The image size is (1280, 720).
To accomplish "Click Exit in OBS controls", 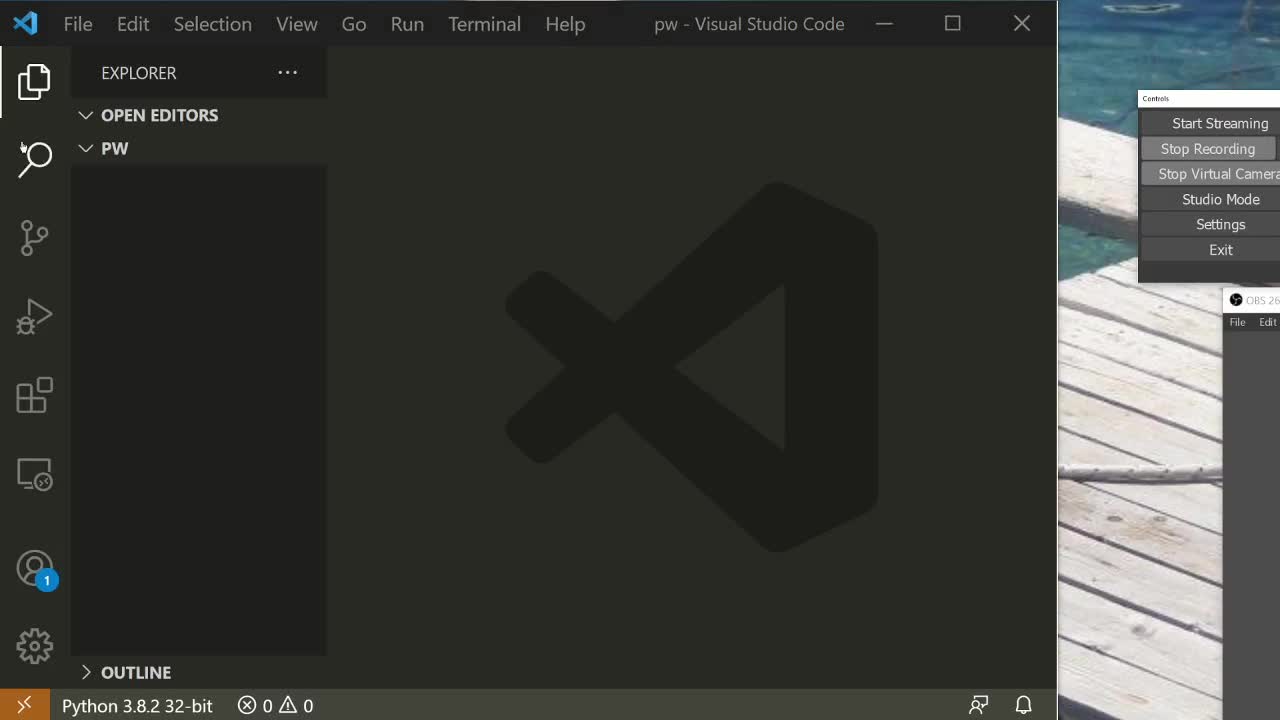I will point(1210,250).
